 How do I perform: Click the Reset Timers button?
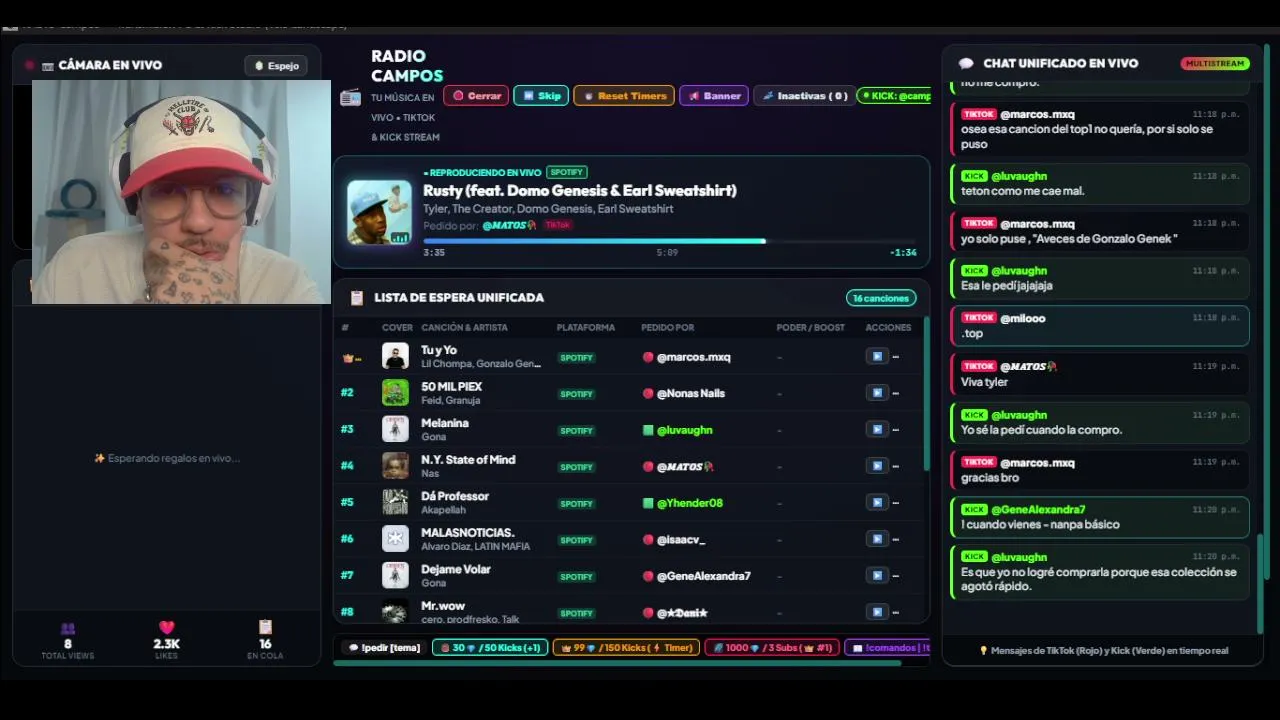[624, 96]
